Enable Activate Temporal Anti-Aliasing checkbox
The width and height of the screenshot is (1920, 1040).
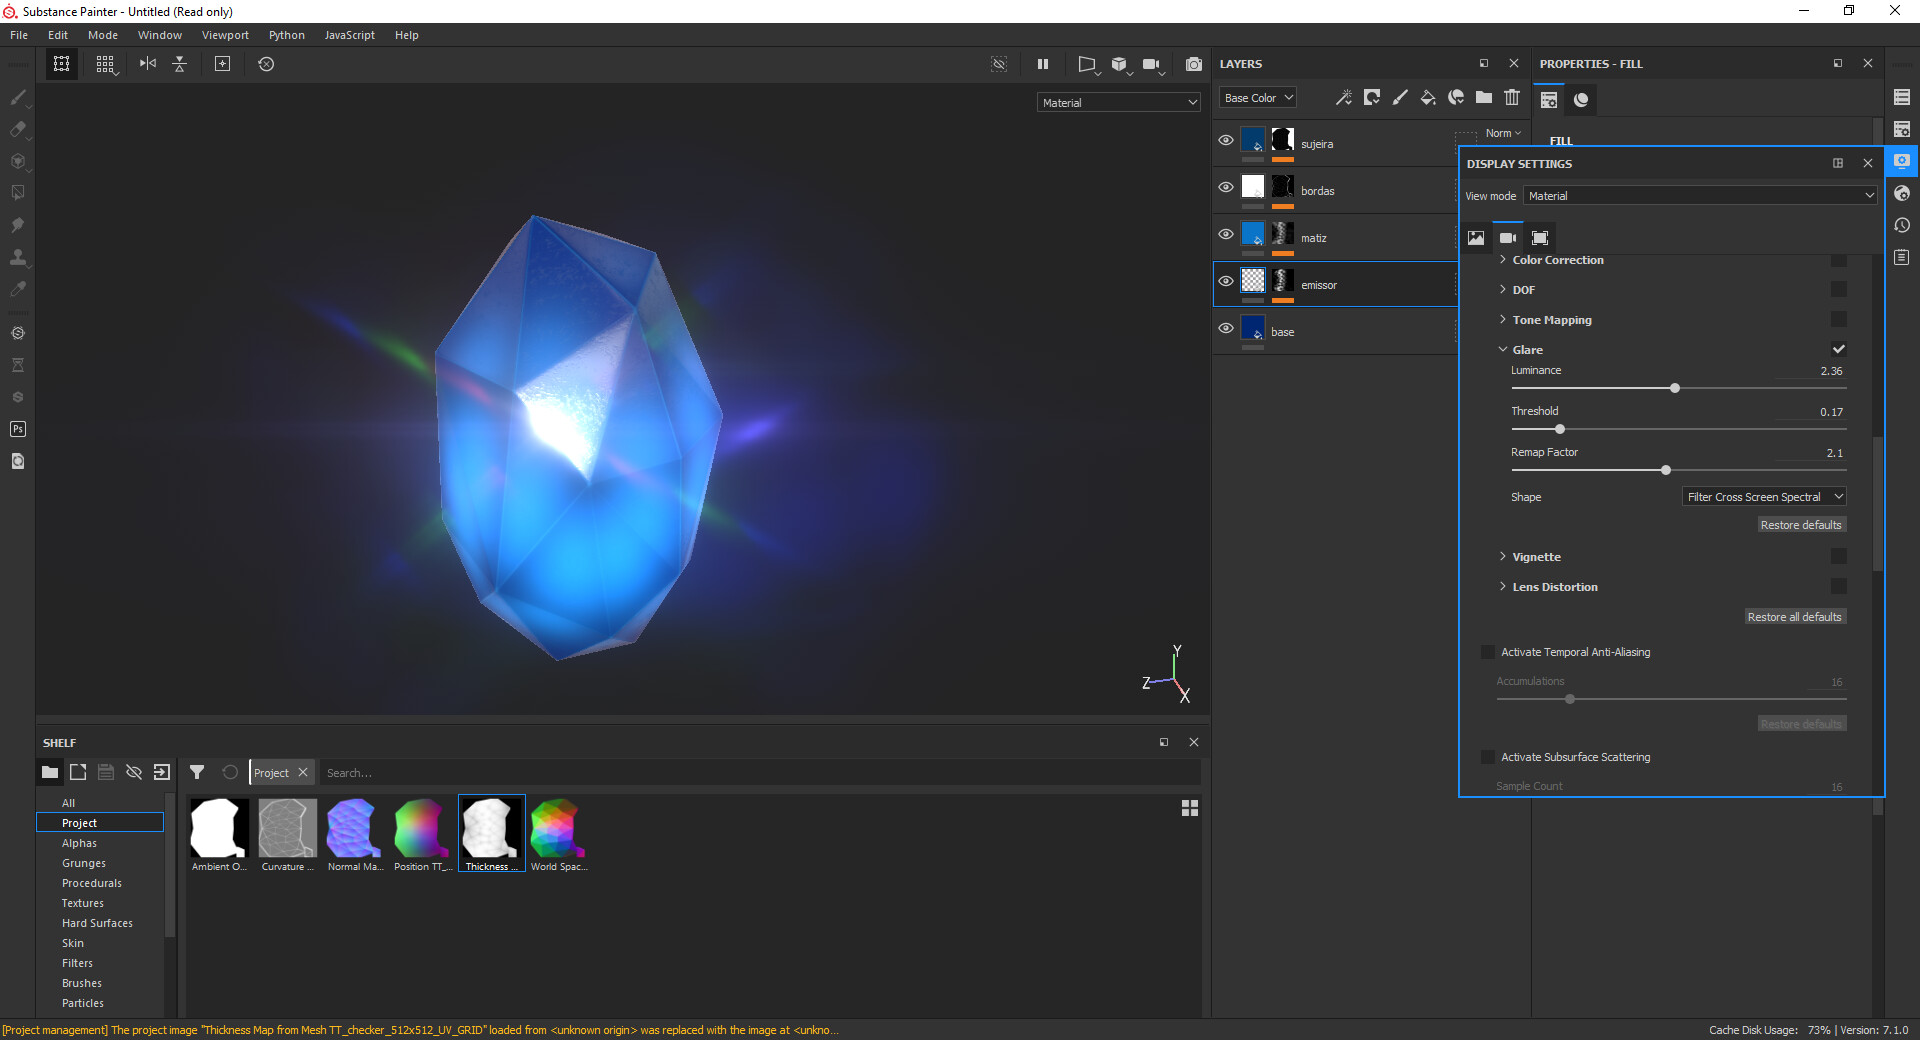1488,652
